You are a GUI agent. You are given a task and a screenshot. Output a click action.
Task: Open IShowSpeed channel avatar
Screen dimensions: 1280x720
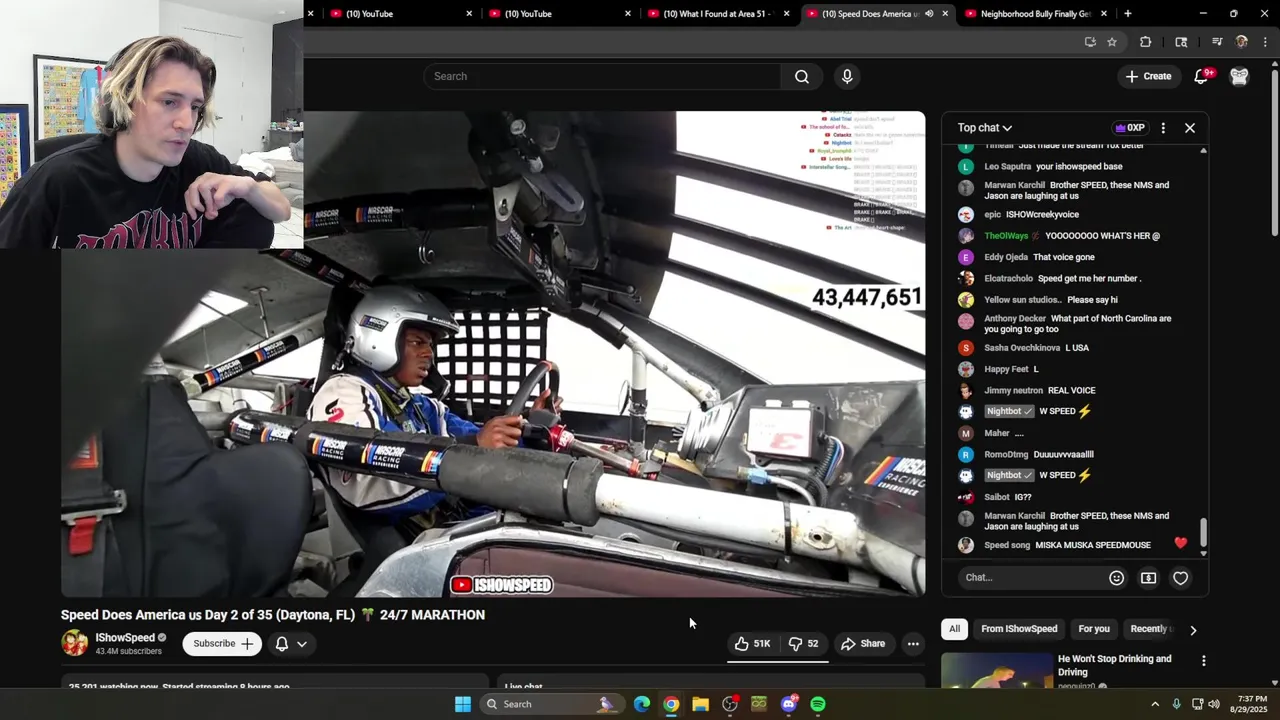pos(75,643)
